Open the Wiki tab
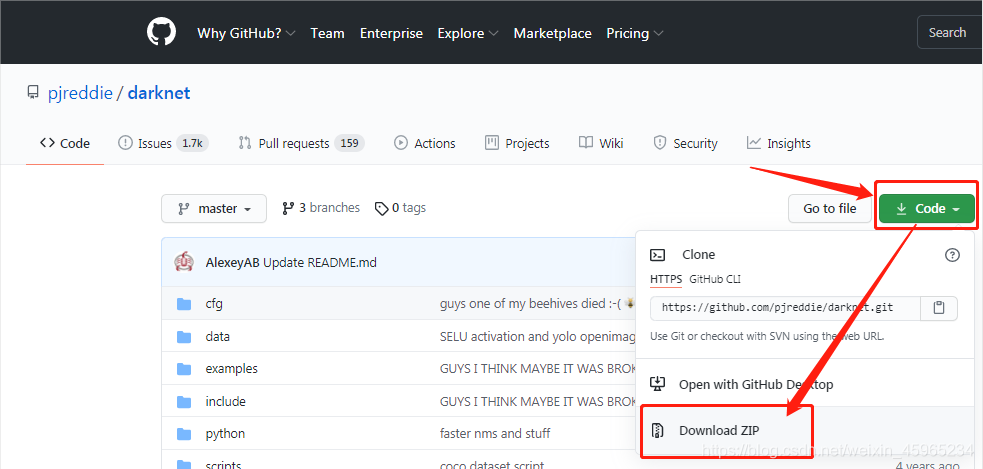Viewport: 983px width, 469px height. pyautogui.click(x=601, y=143)
